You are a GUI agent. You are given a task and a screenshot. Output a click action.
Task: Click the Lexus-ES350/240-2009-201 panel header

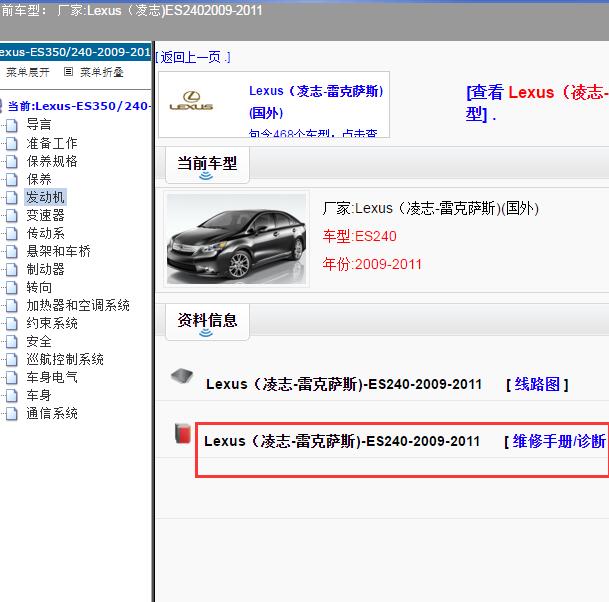(75, 52)
